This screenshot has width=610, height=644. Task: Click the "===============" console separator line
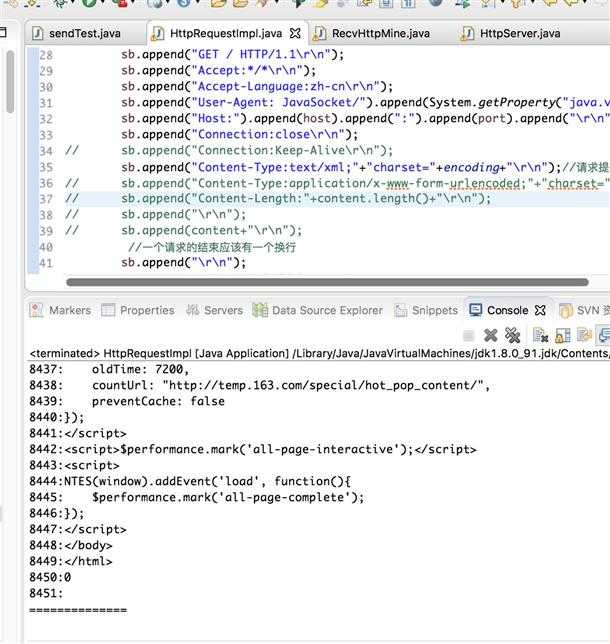pos(78,610)
